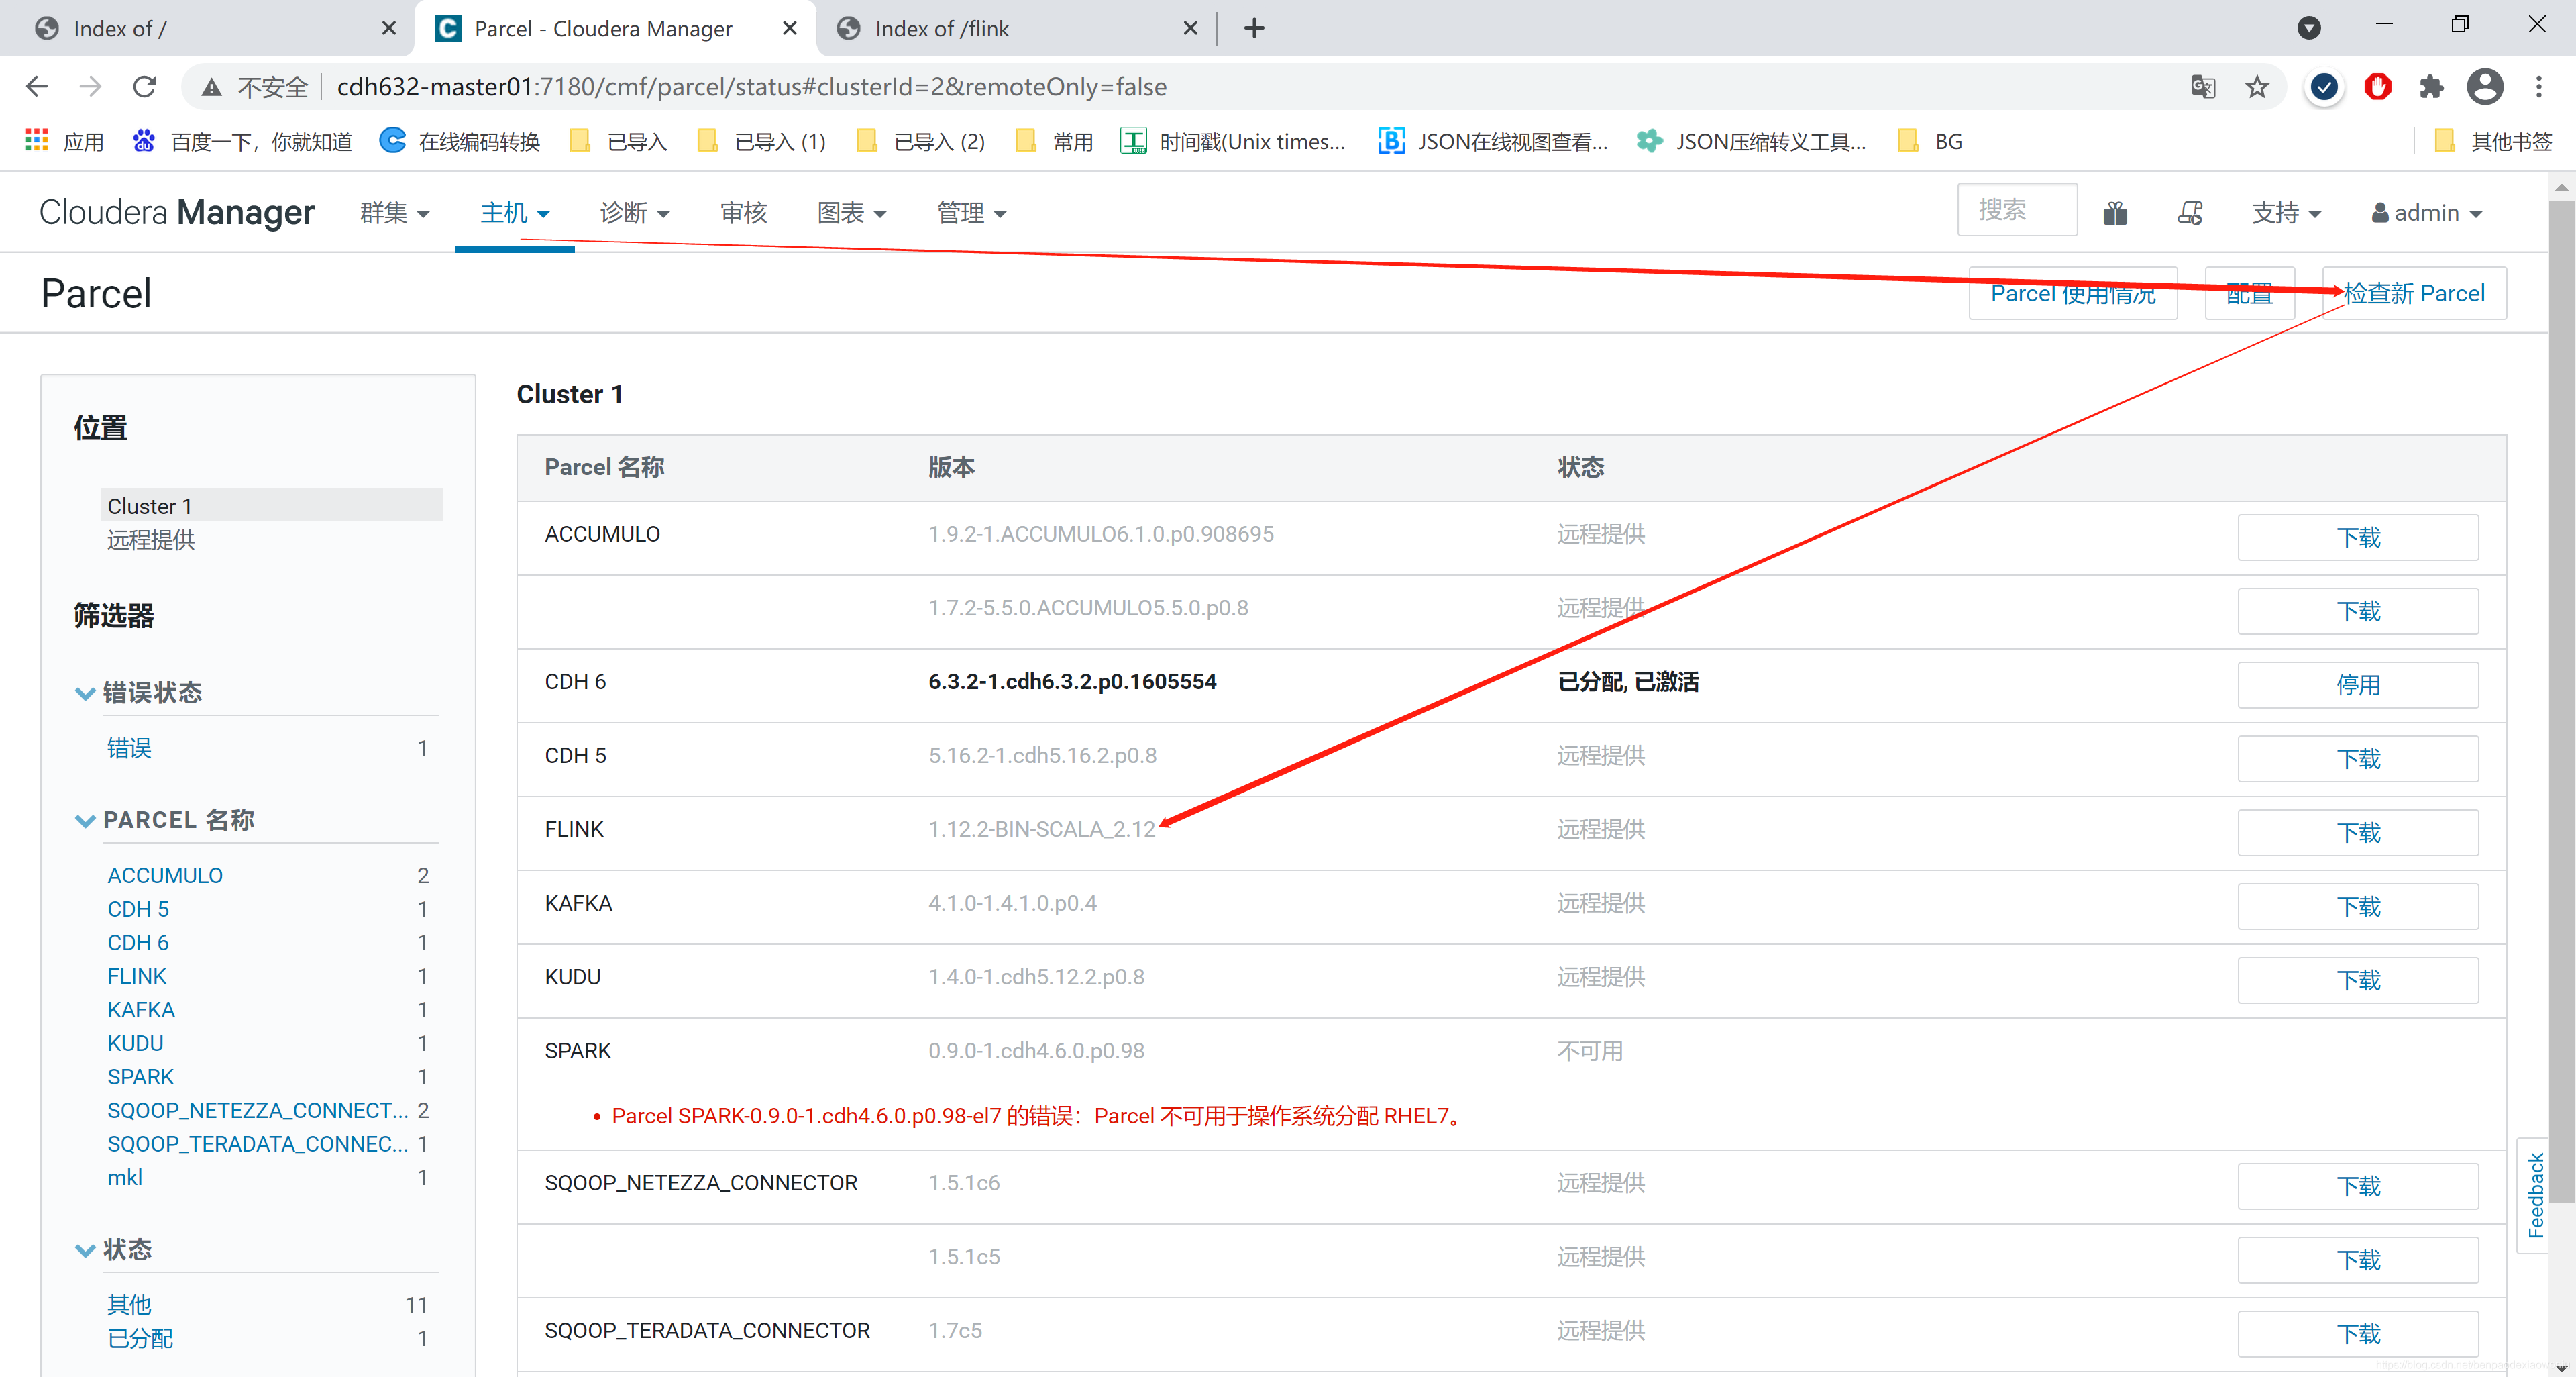Close the Index of / tab
This screenshot has height=1377, width=2576.
click(x=389, y=28)
